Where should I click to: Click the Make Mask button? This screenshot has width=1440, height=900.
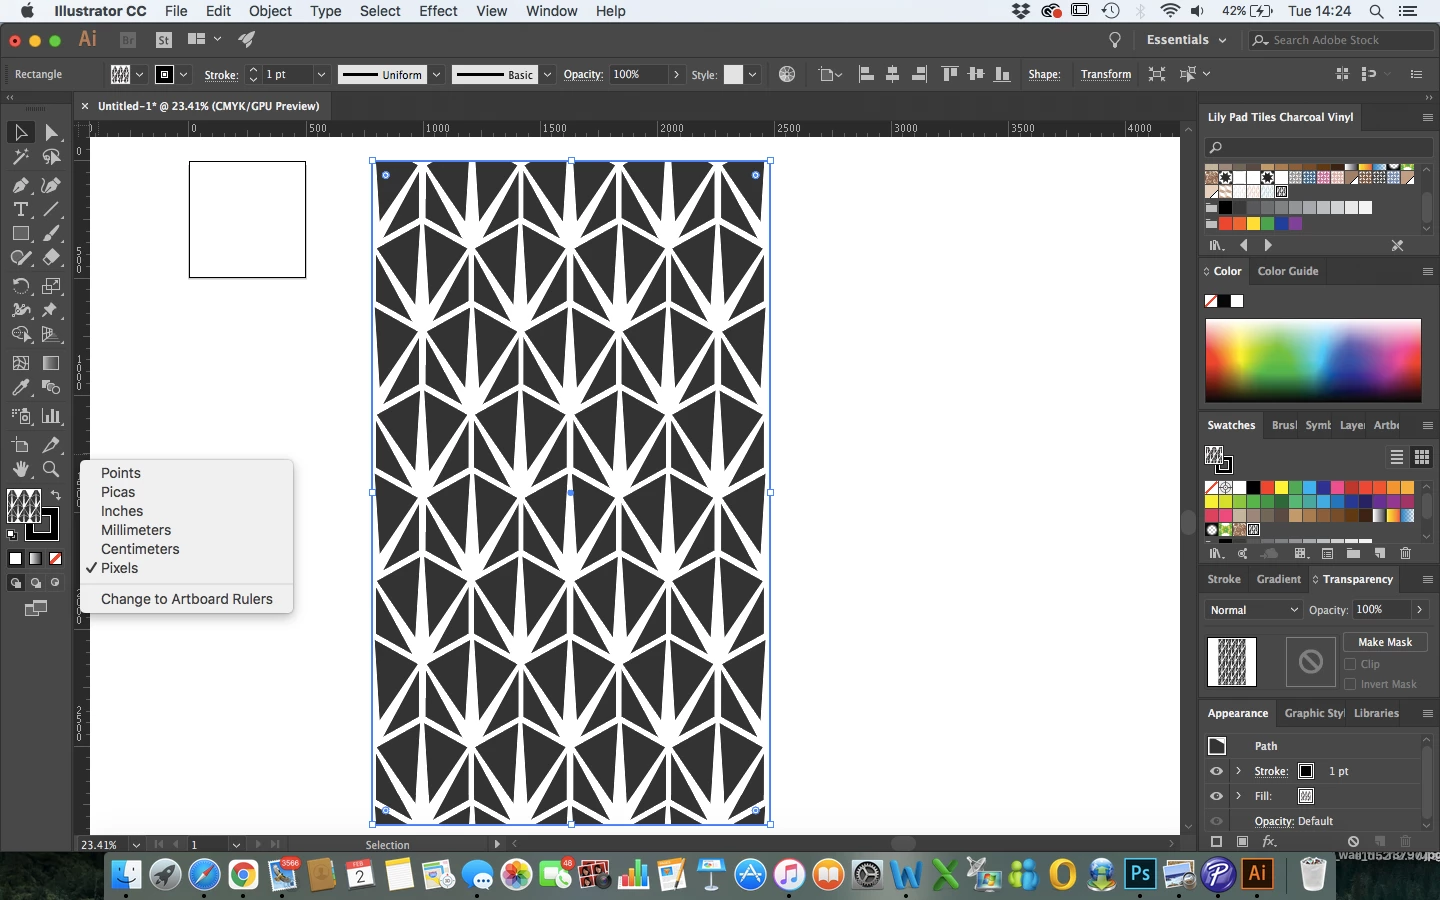point(1385,642)
